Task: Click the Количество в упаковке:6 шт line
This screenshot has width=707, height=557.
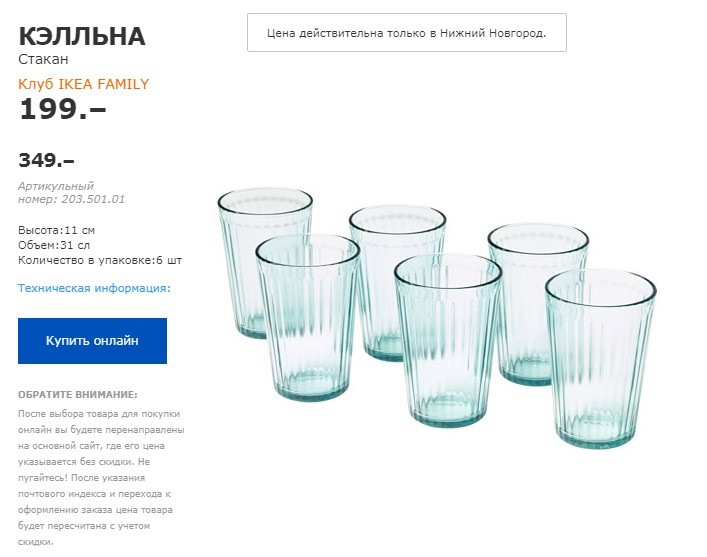Action: (x=100, y=260)
